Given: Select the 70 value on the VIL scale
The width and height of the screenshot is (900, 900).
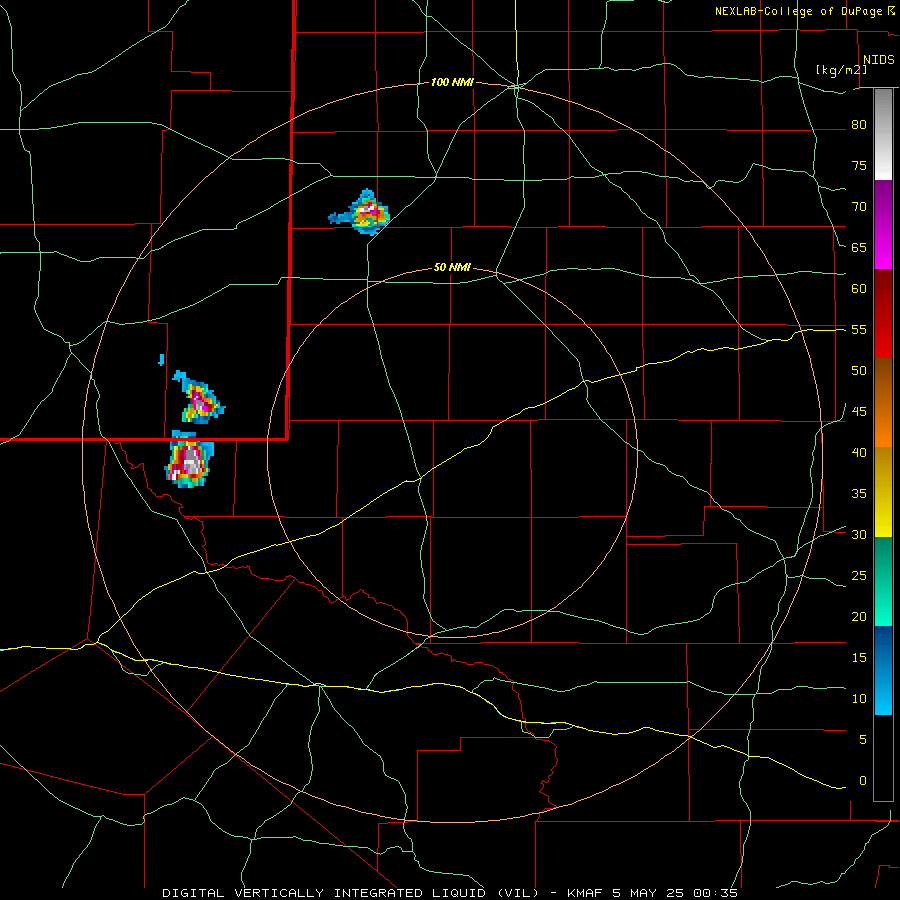Looking at the screenshot, I should coord(859,207).
